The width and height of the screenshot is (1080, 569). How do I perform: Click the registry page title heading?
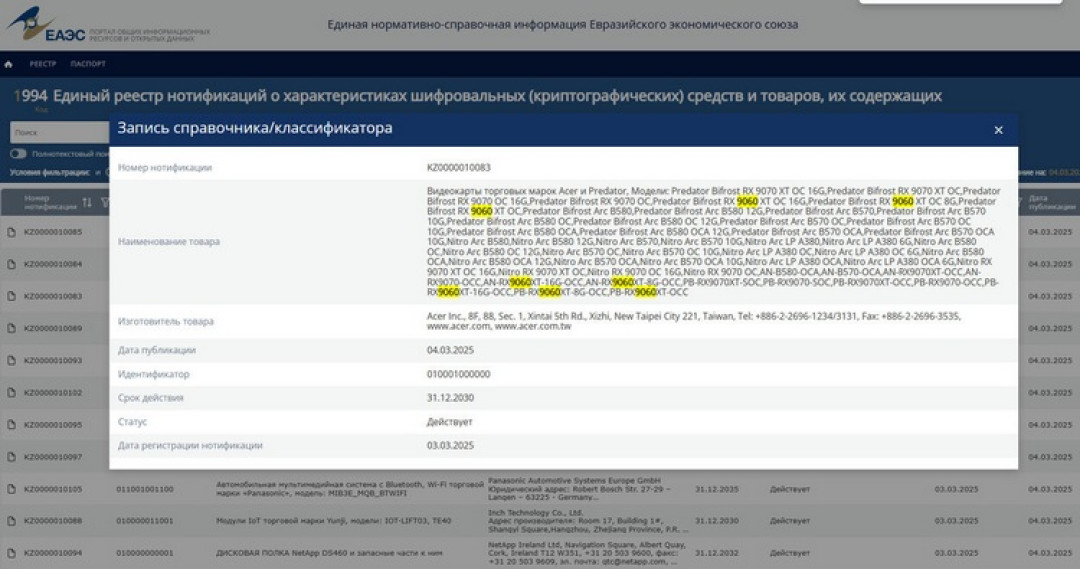[478, 96]
